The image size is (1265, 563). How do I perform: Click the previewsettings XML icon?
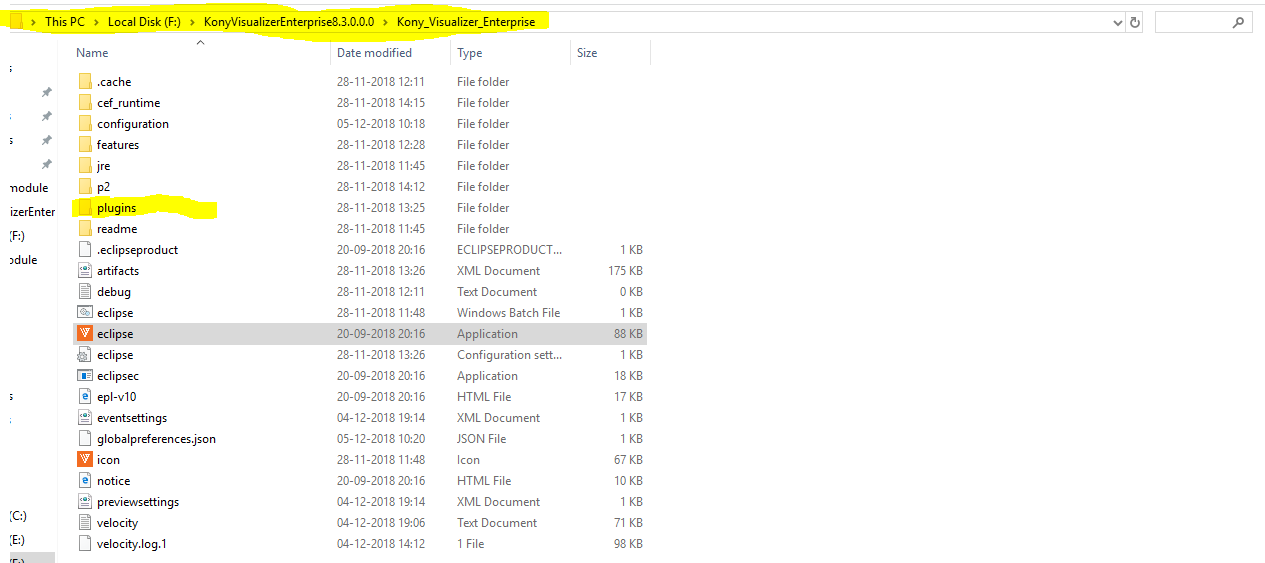85,502
